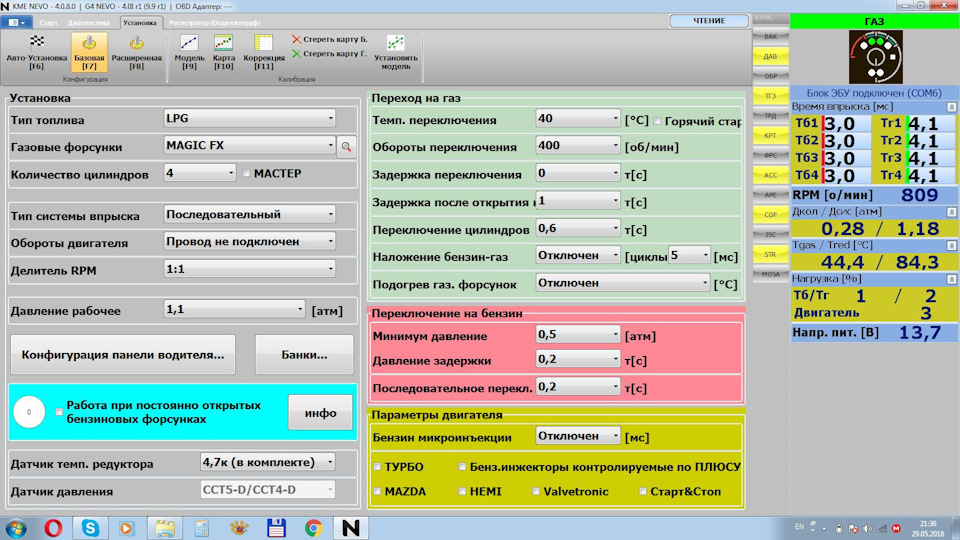Click the ВАК indicator in side strip
This screenshot has height=540, width=960.
tap(770, 37)
